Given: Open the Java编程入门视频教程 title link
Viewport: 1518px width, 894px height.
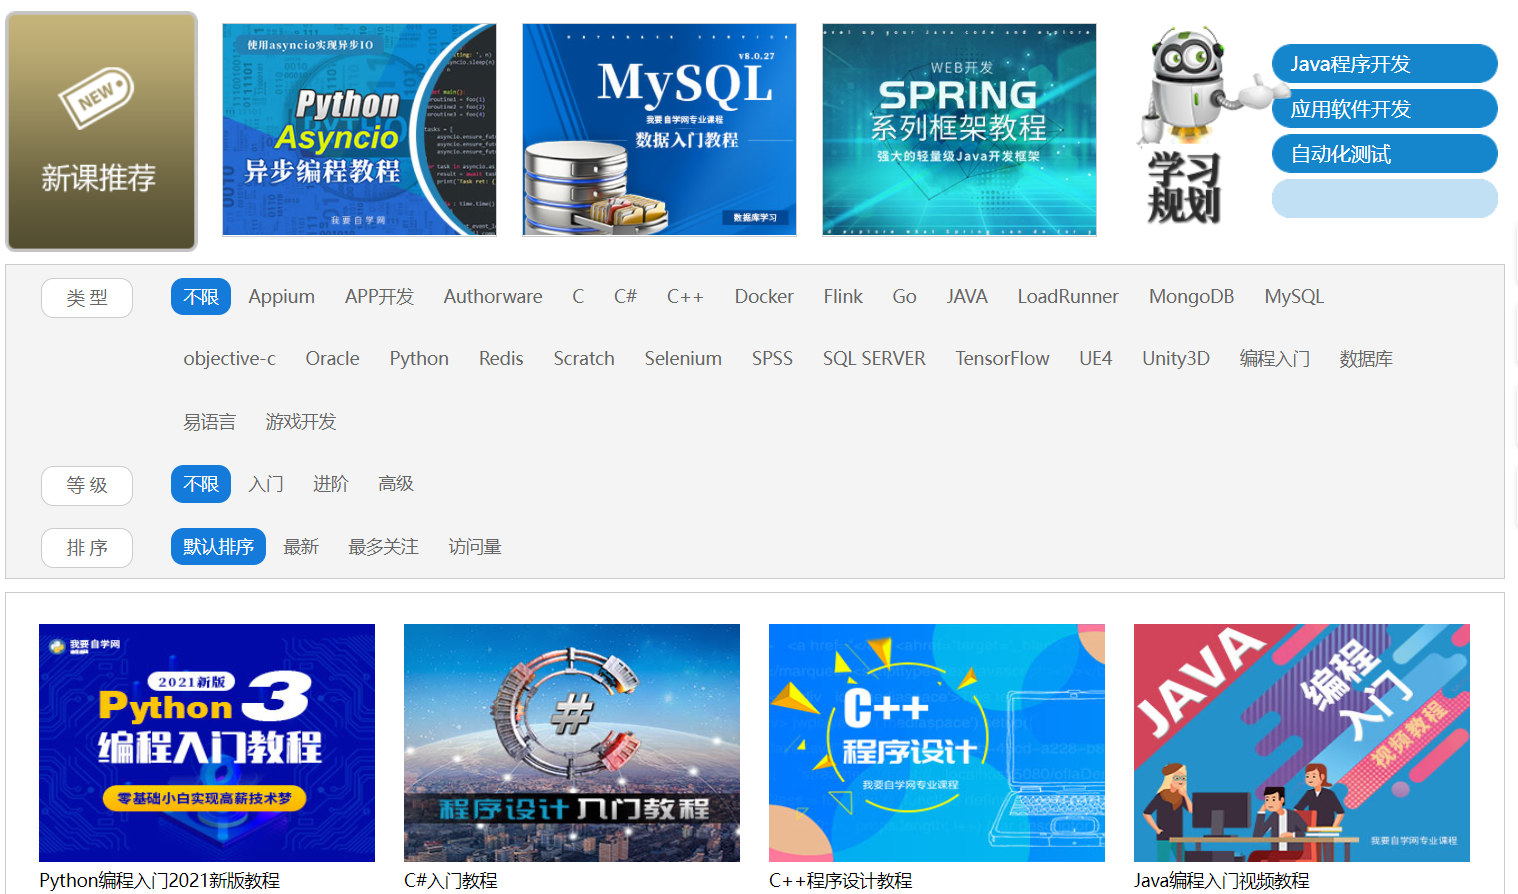Looking at the screenshot, I should 1222,881.
